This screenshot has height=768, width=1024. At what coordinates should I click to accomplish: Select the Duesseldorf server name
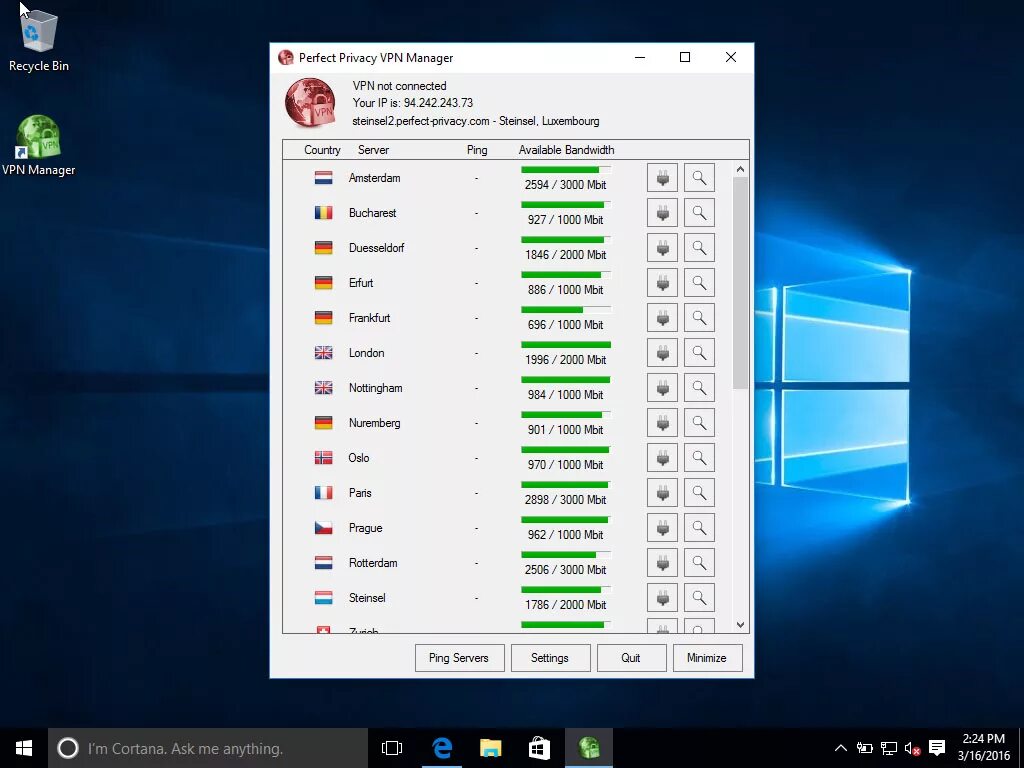[376, 248]
